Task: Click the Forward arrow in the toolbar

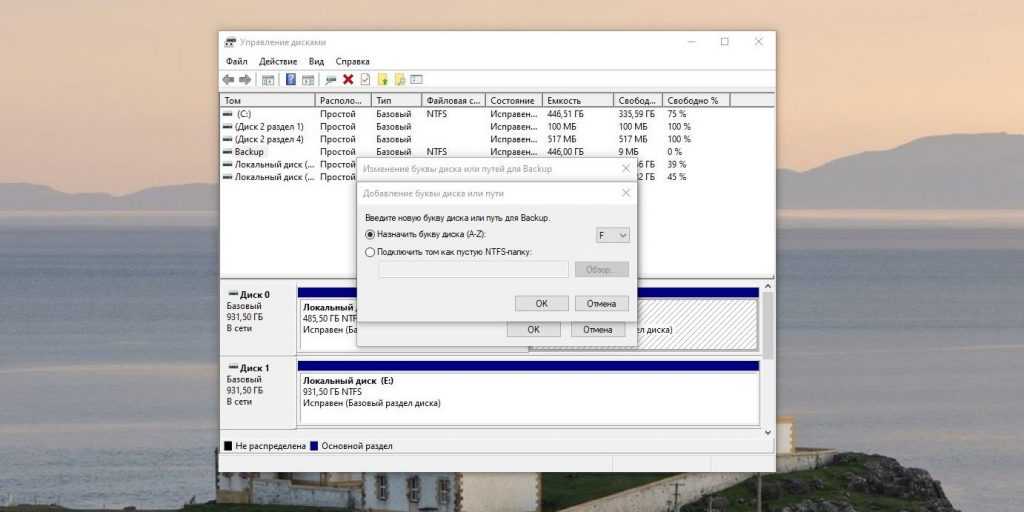Action: pos(245,79)
